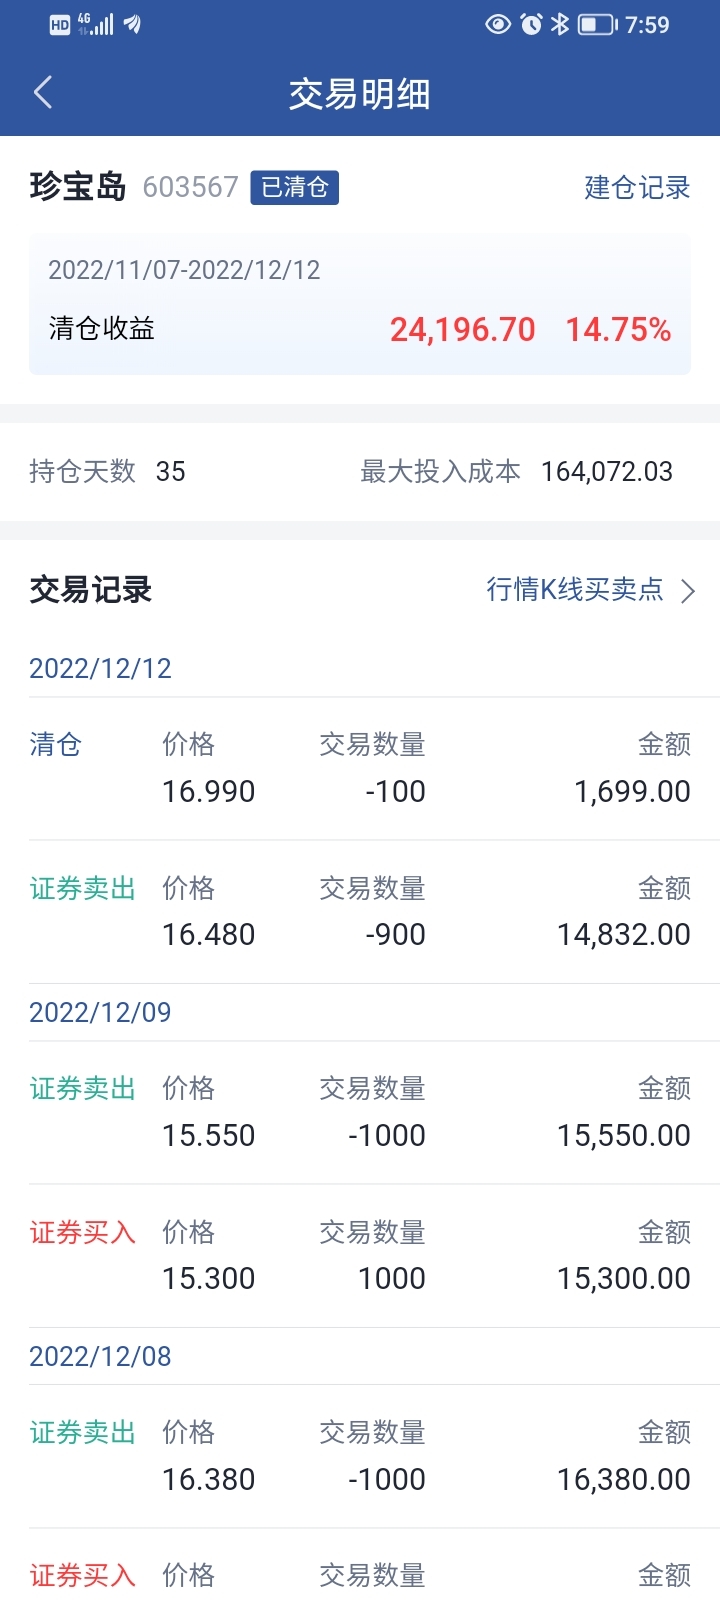
Task: Tap the hotspot status icon
Action: pyautogui.click(x=132, y=24)
